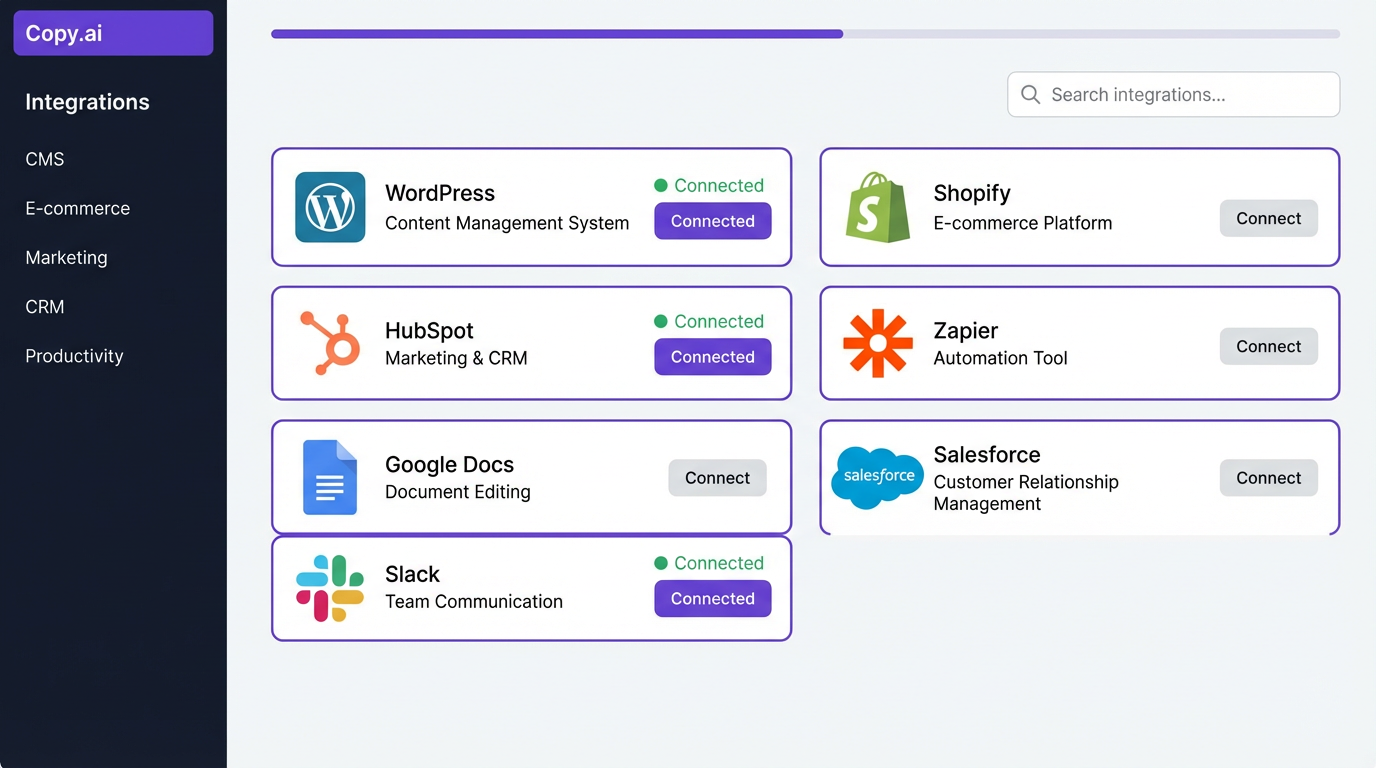Click the HubSpot sprocket icon

click(330, 343)
